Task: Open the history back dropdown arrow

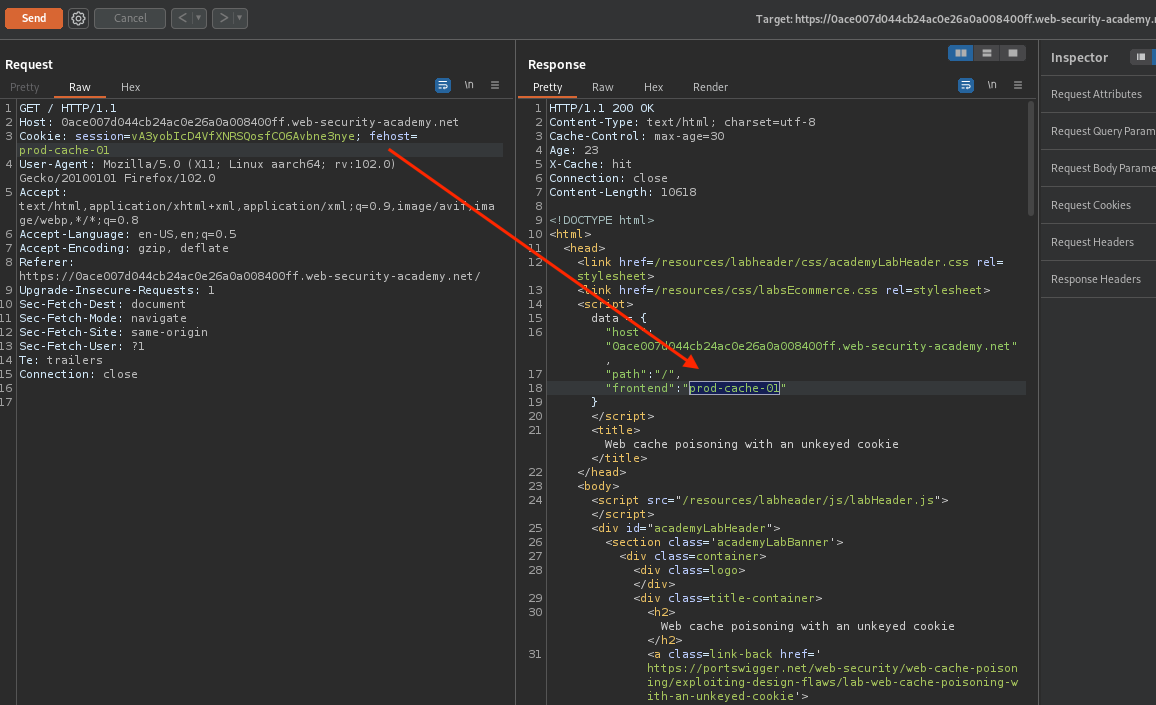Action: tap(199, 18)
